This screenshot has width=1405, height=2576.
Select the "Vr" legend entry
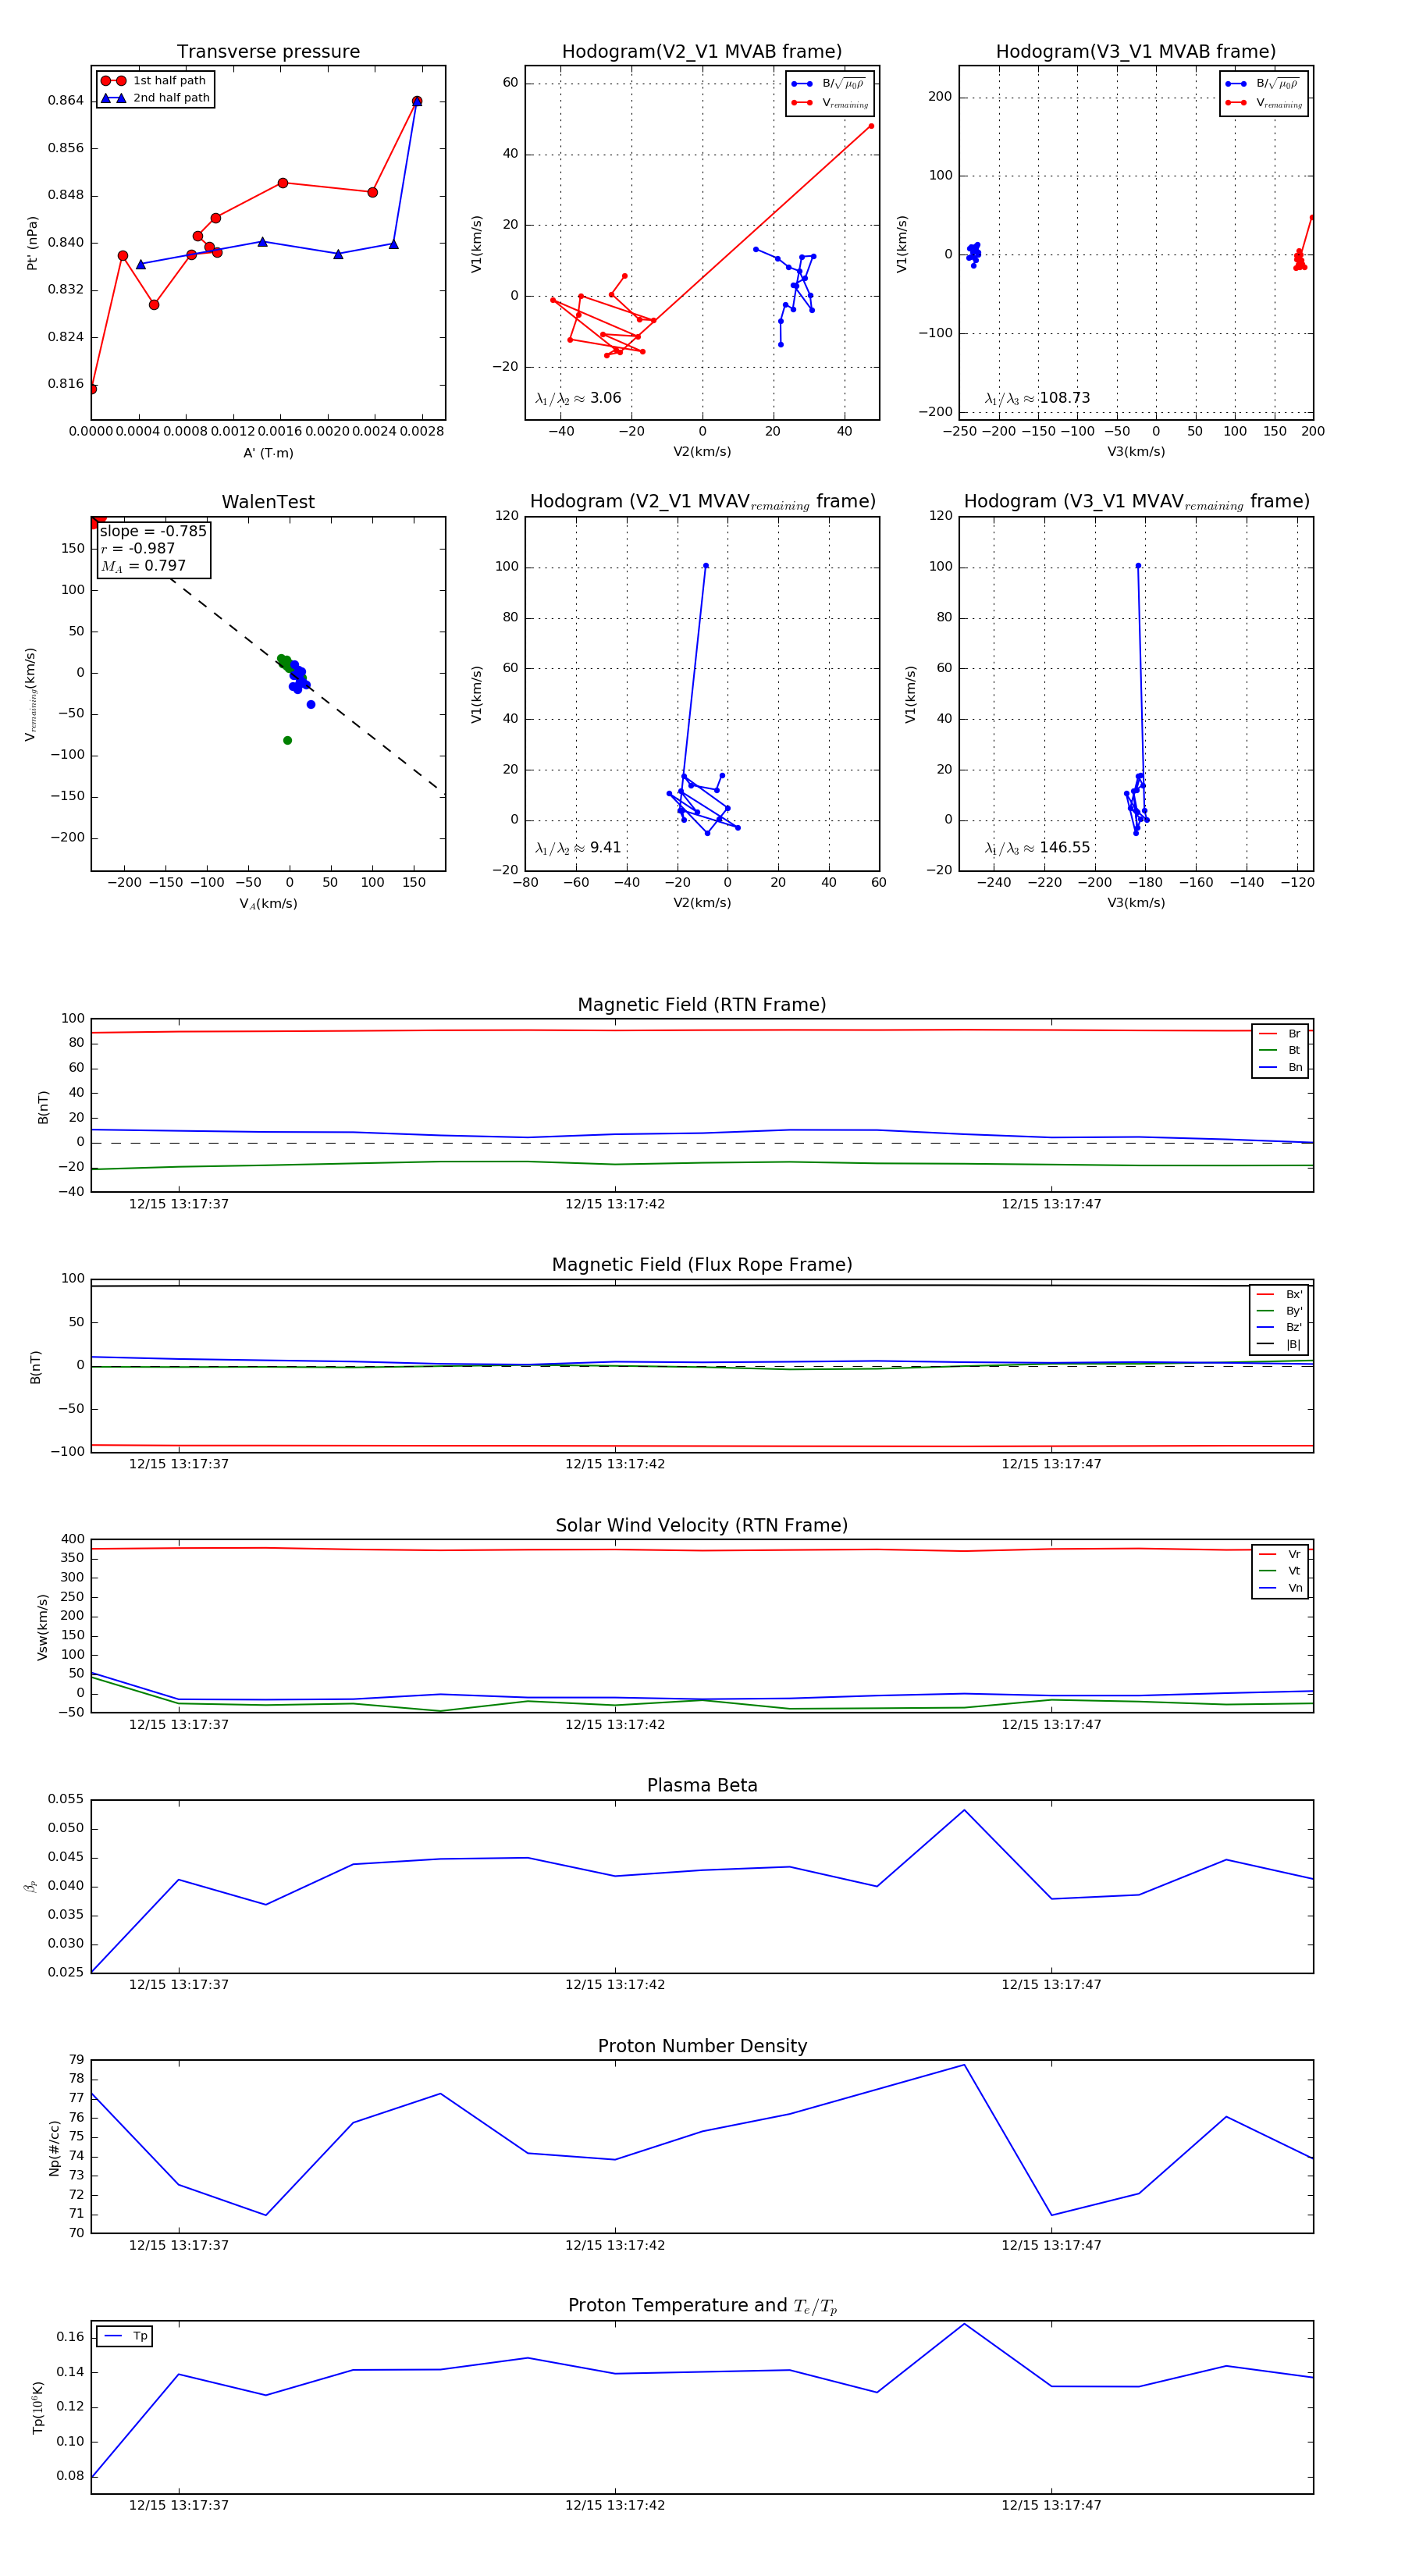tap(1280, 1554)
